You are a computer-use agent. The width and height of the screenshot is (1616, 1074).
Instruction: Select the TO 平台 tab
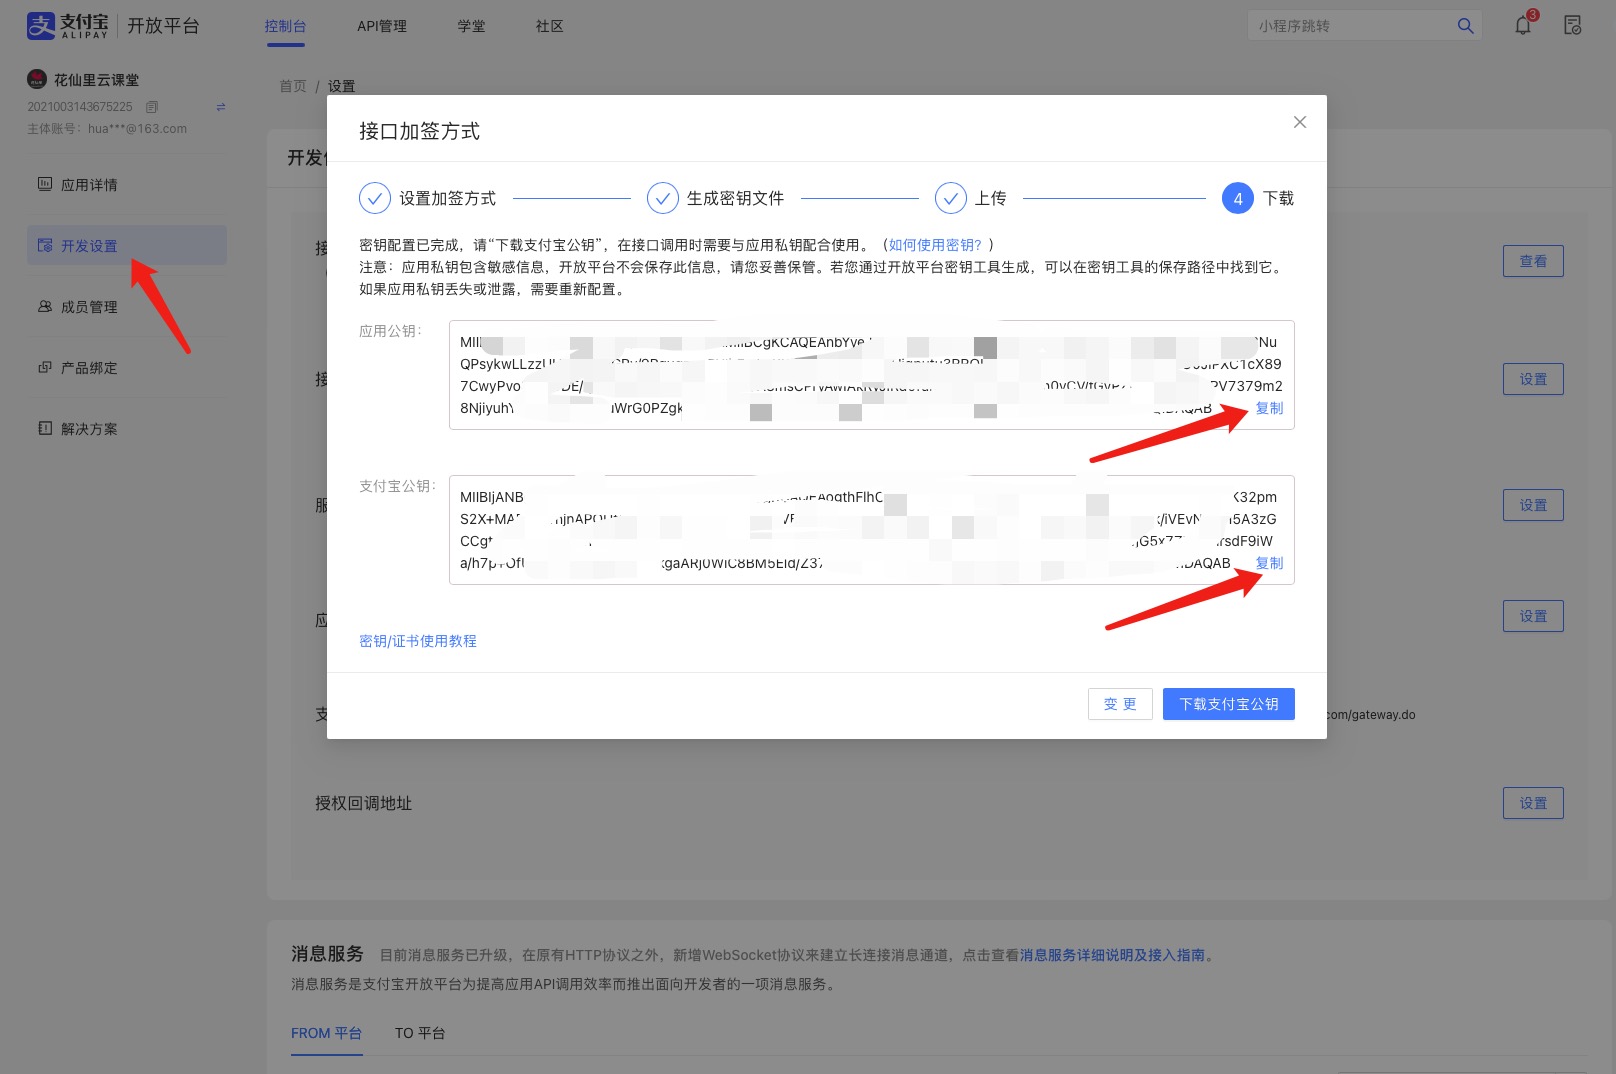pos(420,1033)
